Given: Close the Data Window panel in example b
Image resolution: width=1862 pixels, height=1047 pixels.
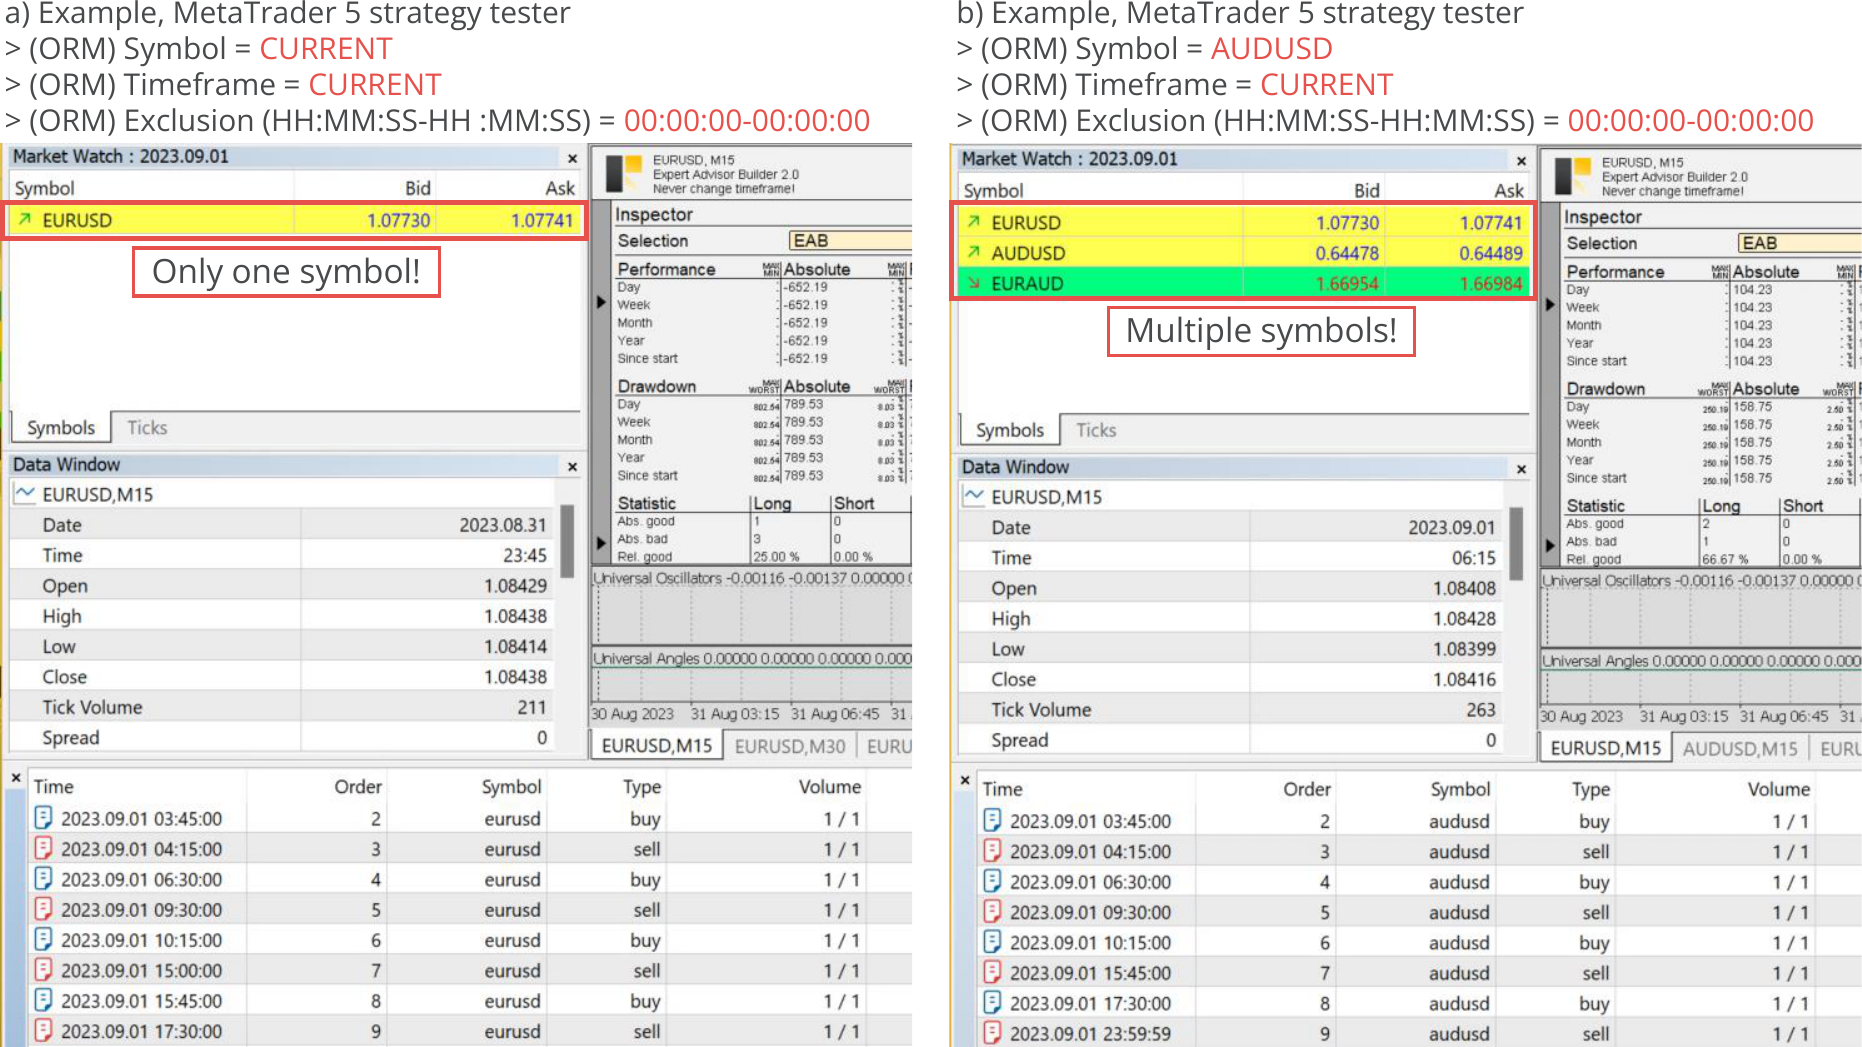Looking at the screenshot, I should pyautogui.click(x=1521, y=469).
